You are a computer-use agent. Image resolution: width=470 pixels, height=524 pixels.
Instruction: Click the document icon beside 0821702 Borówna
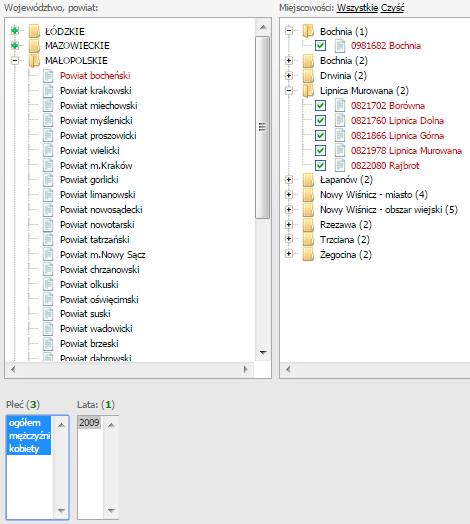(340, 106)
